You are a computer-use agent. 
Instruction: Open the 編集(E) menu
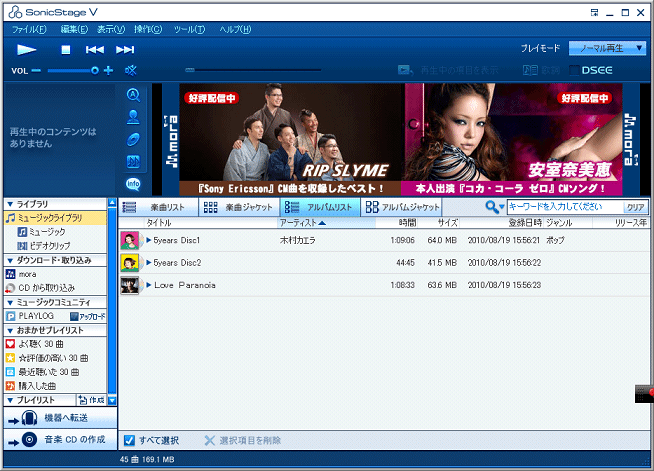coord(74,29)
